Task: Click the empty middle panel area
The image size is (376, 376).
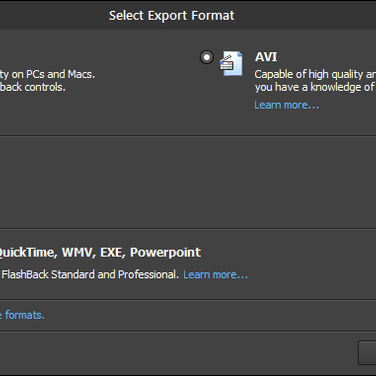Action: point(188,182)
